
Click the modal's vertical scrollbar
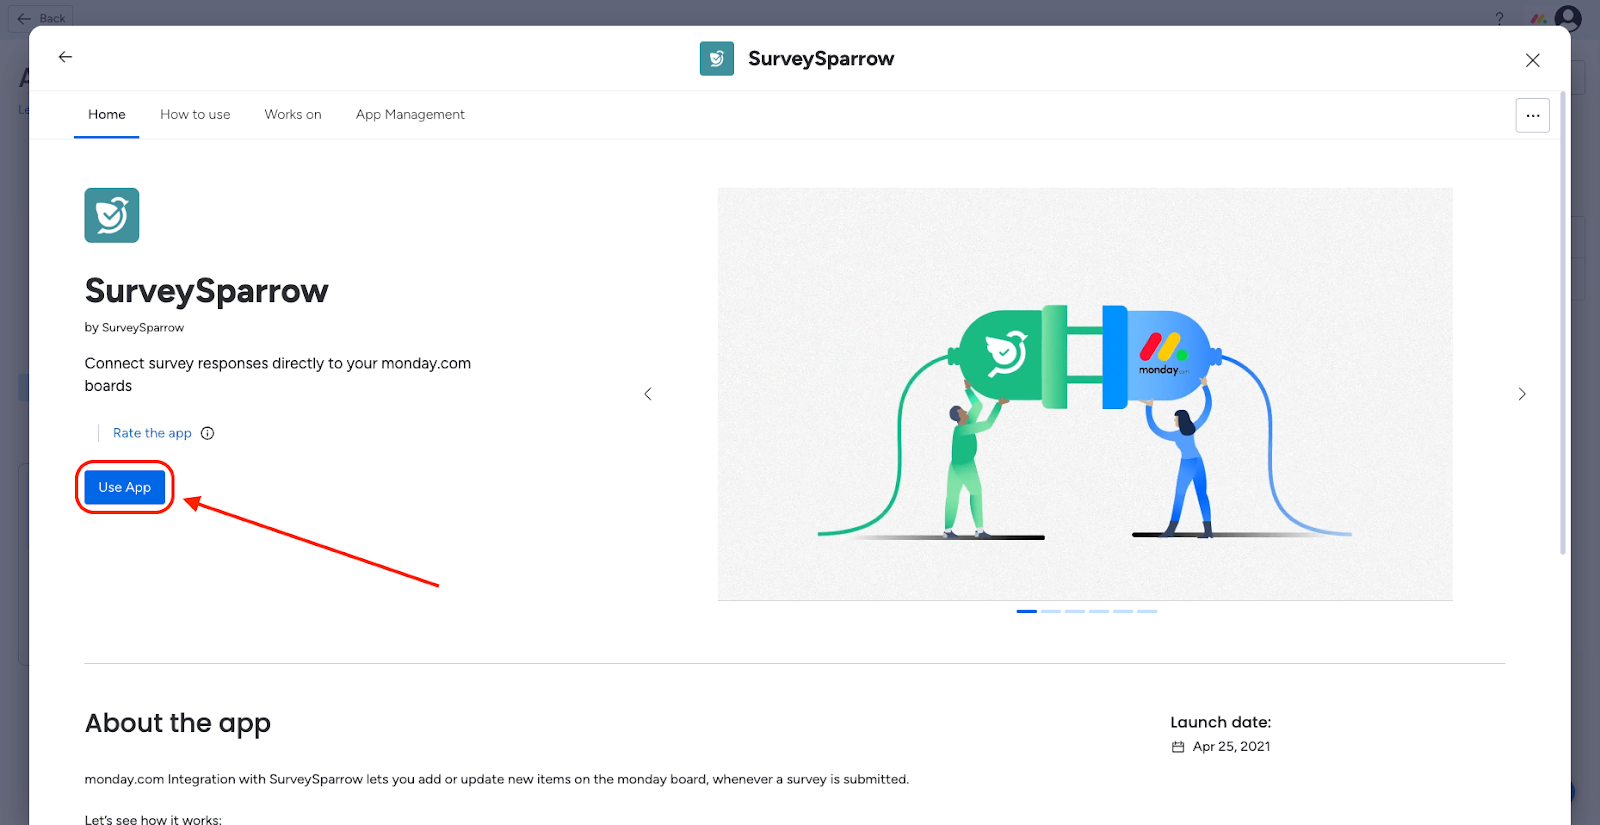click(1563, 320)
